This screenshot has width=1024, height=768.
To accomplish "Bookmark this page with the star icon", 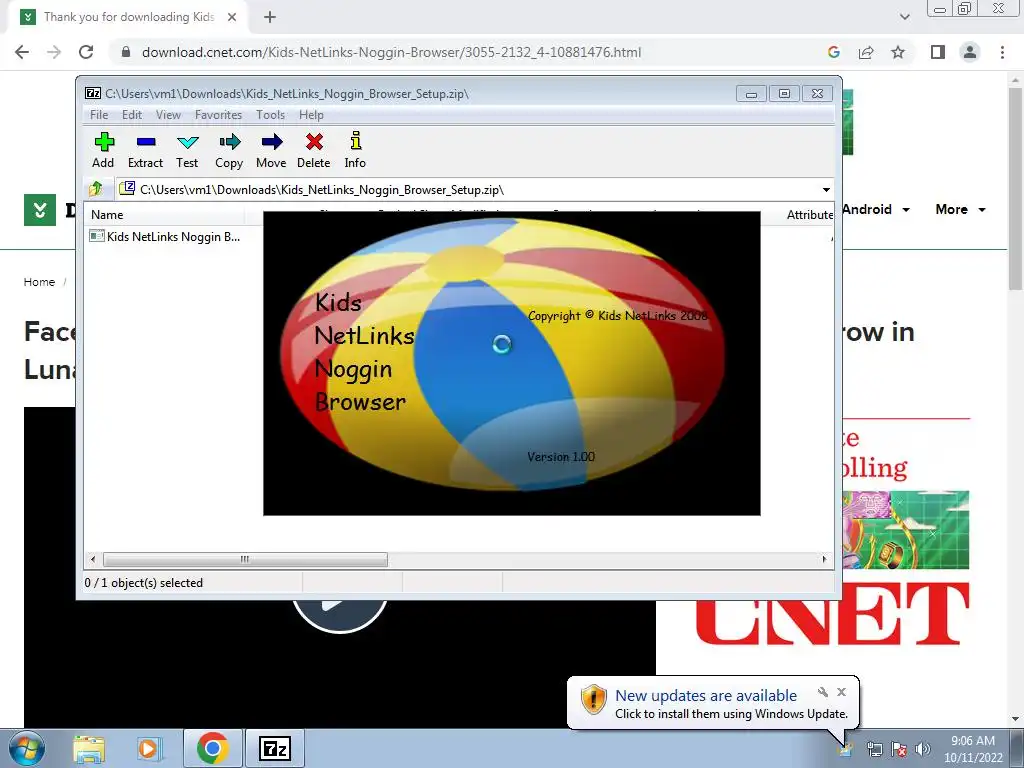I will coord(898,52).
